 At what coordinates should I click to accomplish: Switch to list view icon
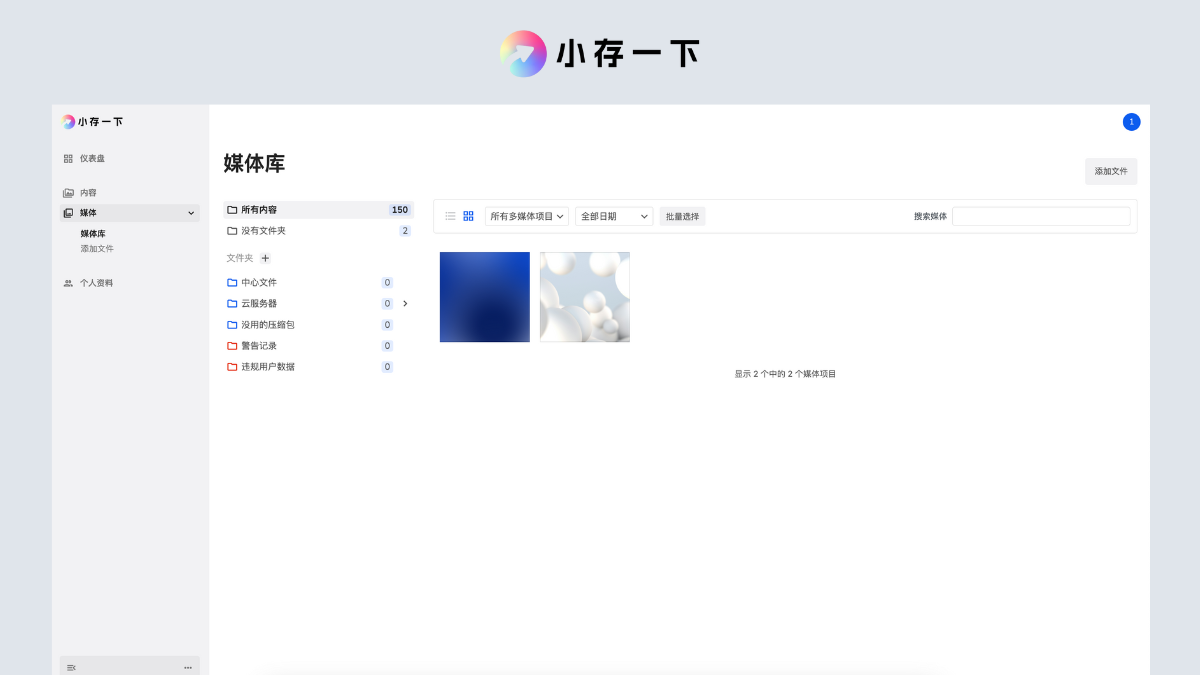[450, 216]
